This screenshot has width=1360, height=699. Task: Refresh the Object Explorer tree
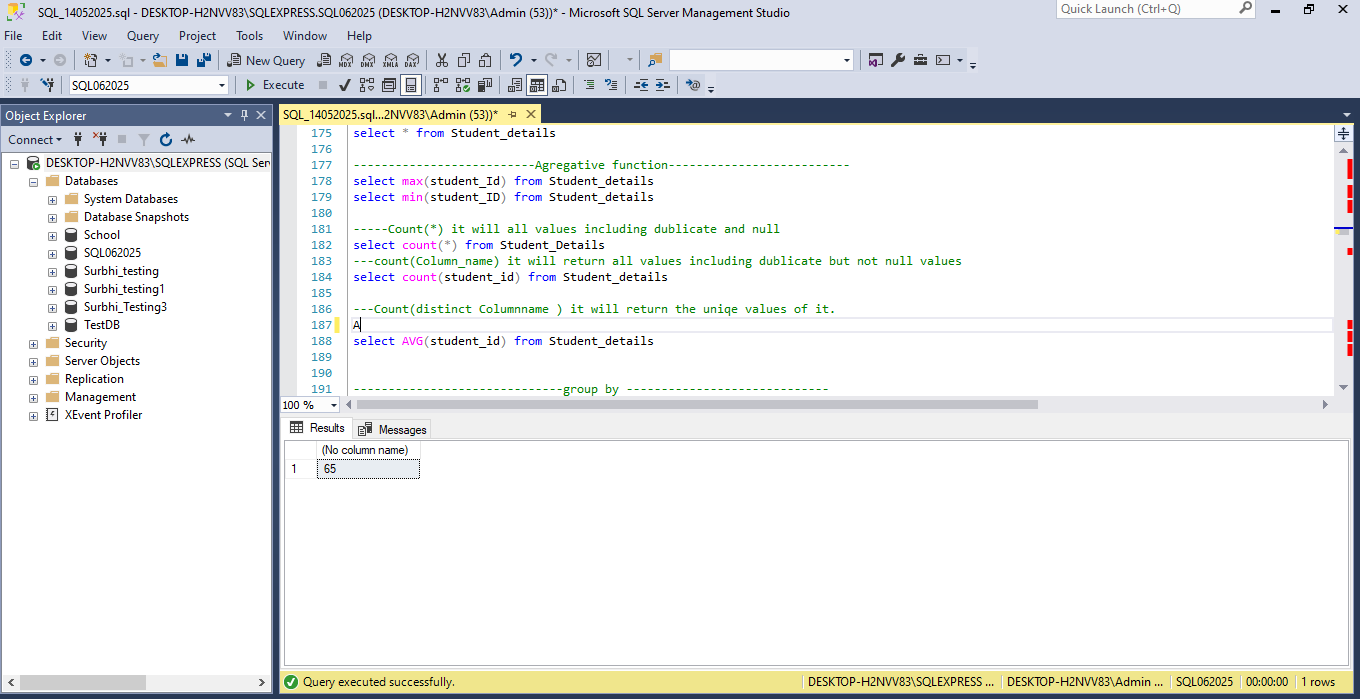pyautogui.click(x=166, y=140)
